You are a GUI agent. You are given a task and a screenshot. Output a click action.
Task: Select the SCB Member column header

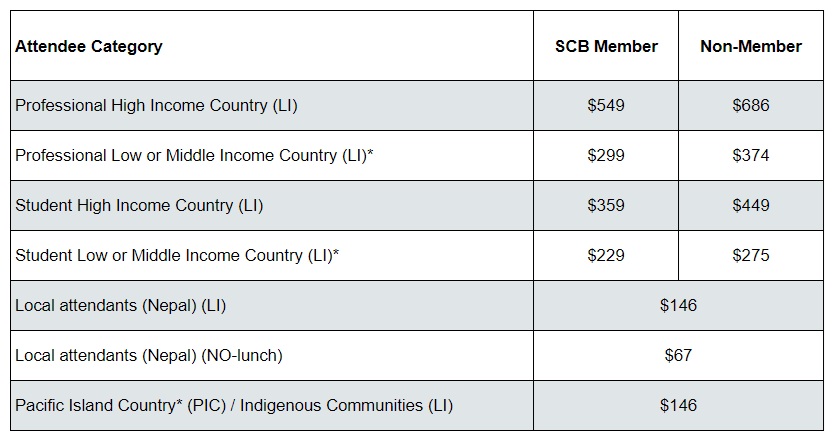click(x=606, y=46)
